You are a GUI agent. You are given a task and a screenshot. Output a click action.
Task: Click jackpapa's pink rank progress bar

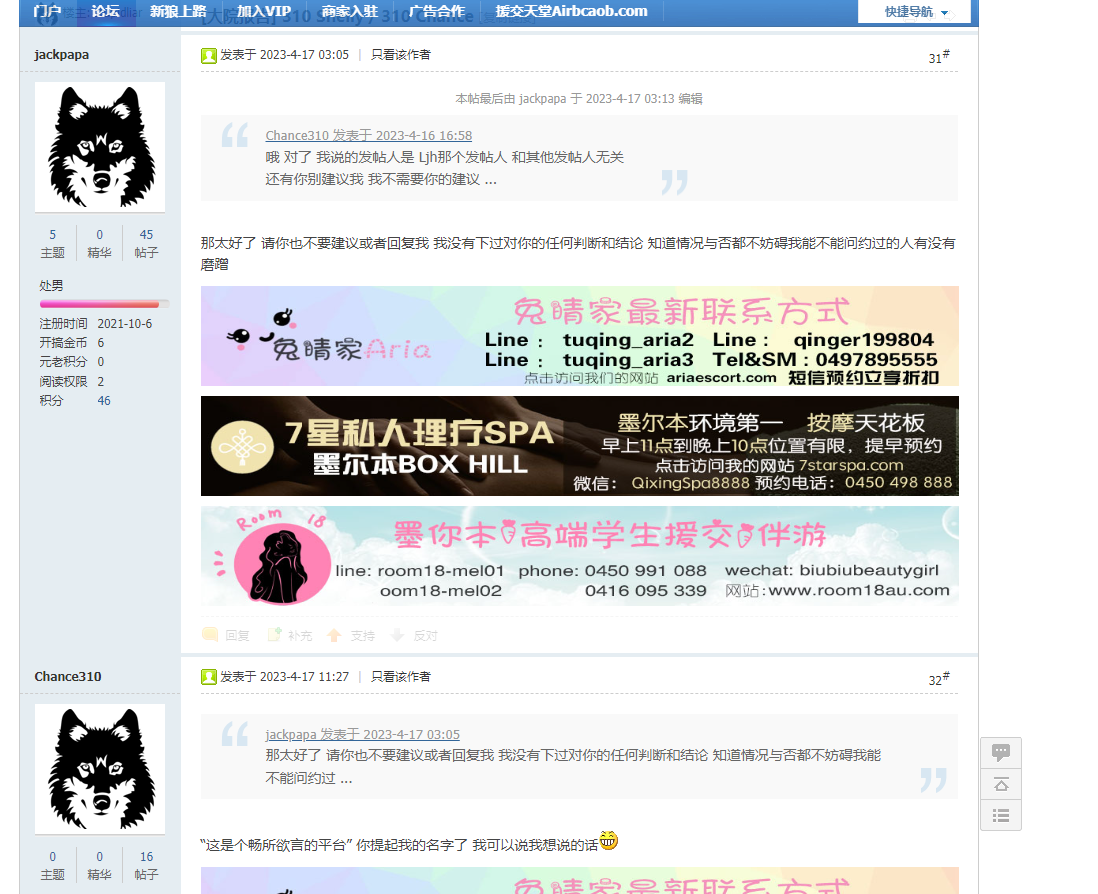click(x=104, y=304)
